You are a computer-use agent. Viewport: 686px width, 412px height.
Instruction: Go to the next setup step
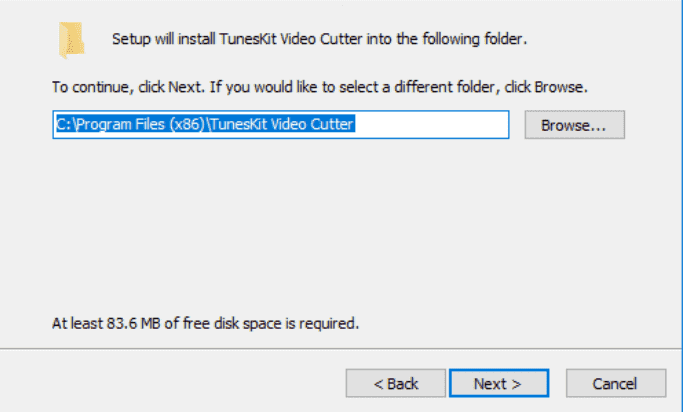[499, 384]
